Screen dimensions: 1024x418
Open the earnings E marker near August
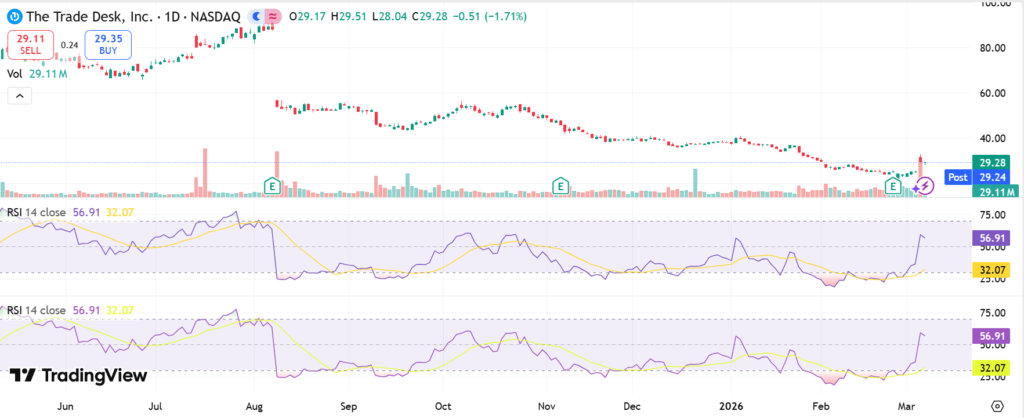[270, 185]
